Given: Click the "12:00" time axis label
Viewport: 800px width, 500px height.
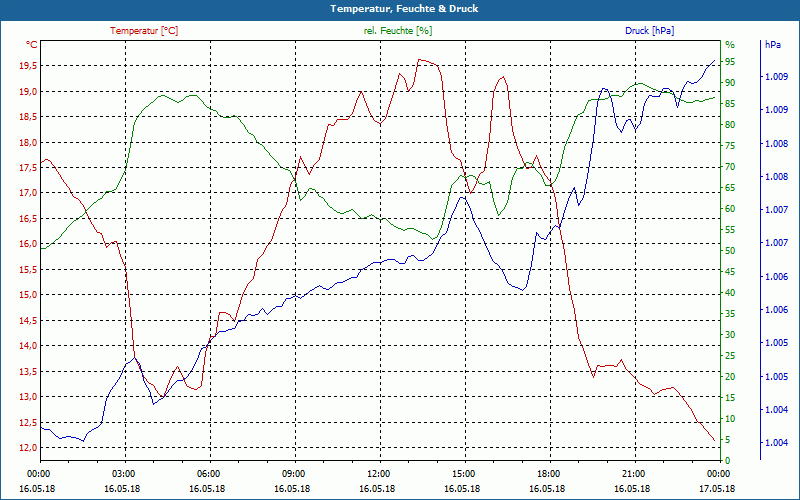Looking at the screenshot, I should (x=378, y=473).
